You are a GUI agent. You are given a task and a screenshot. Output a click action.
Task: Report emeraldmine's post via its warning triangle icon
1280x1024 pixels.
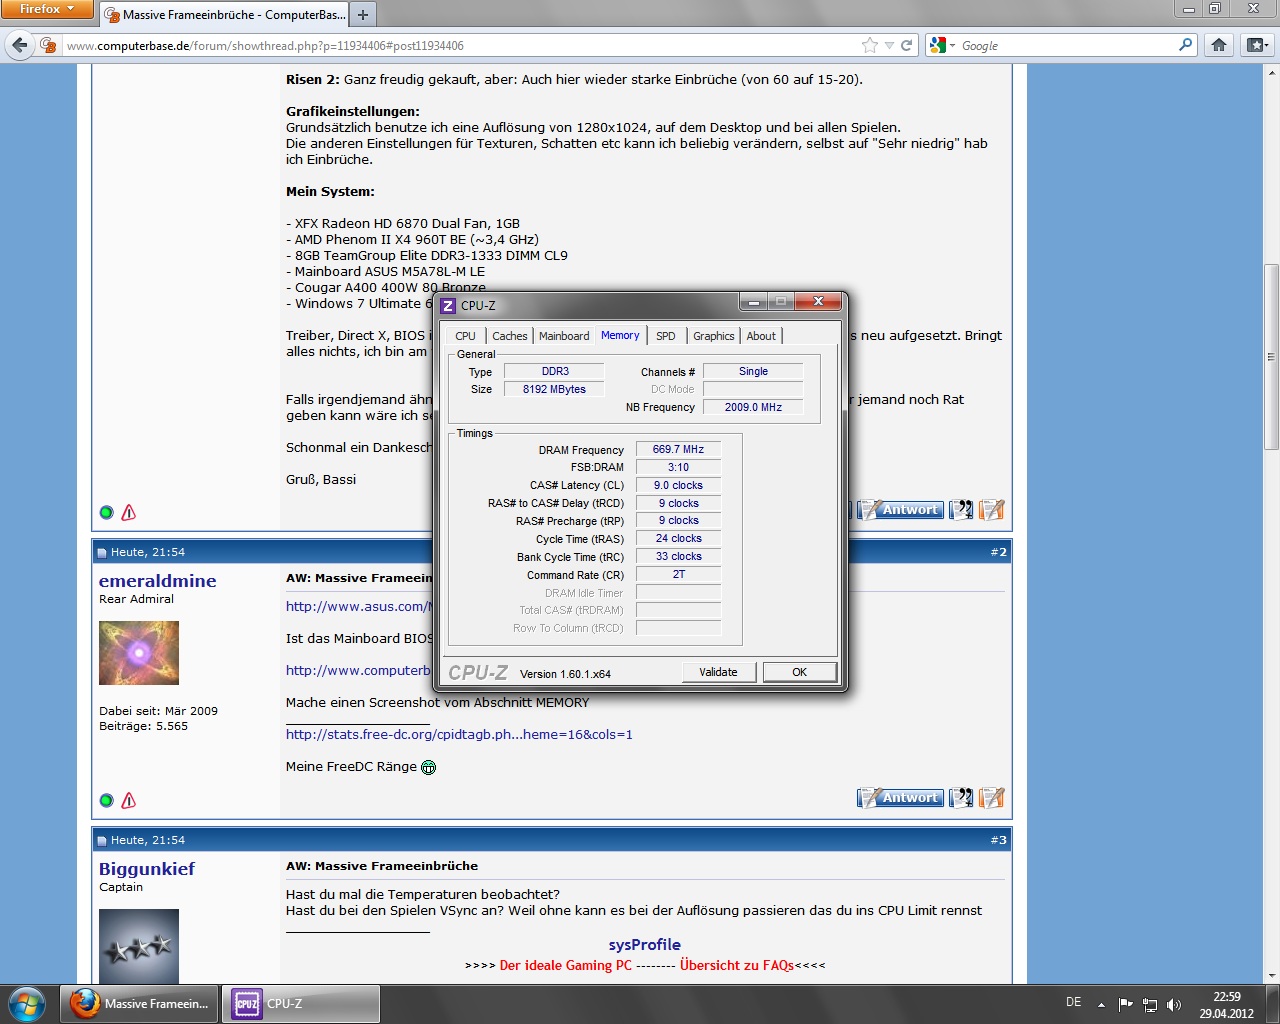pos(129,801)
